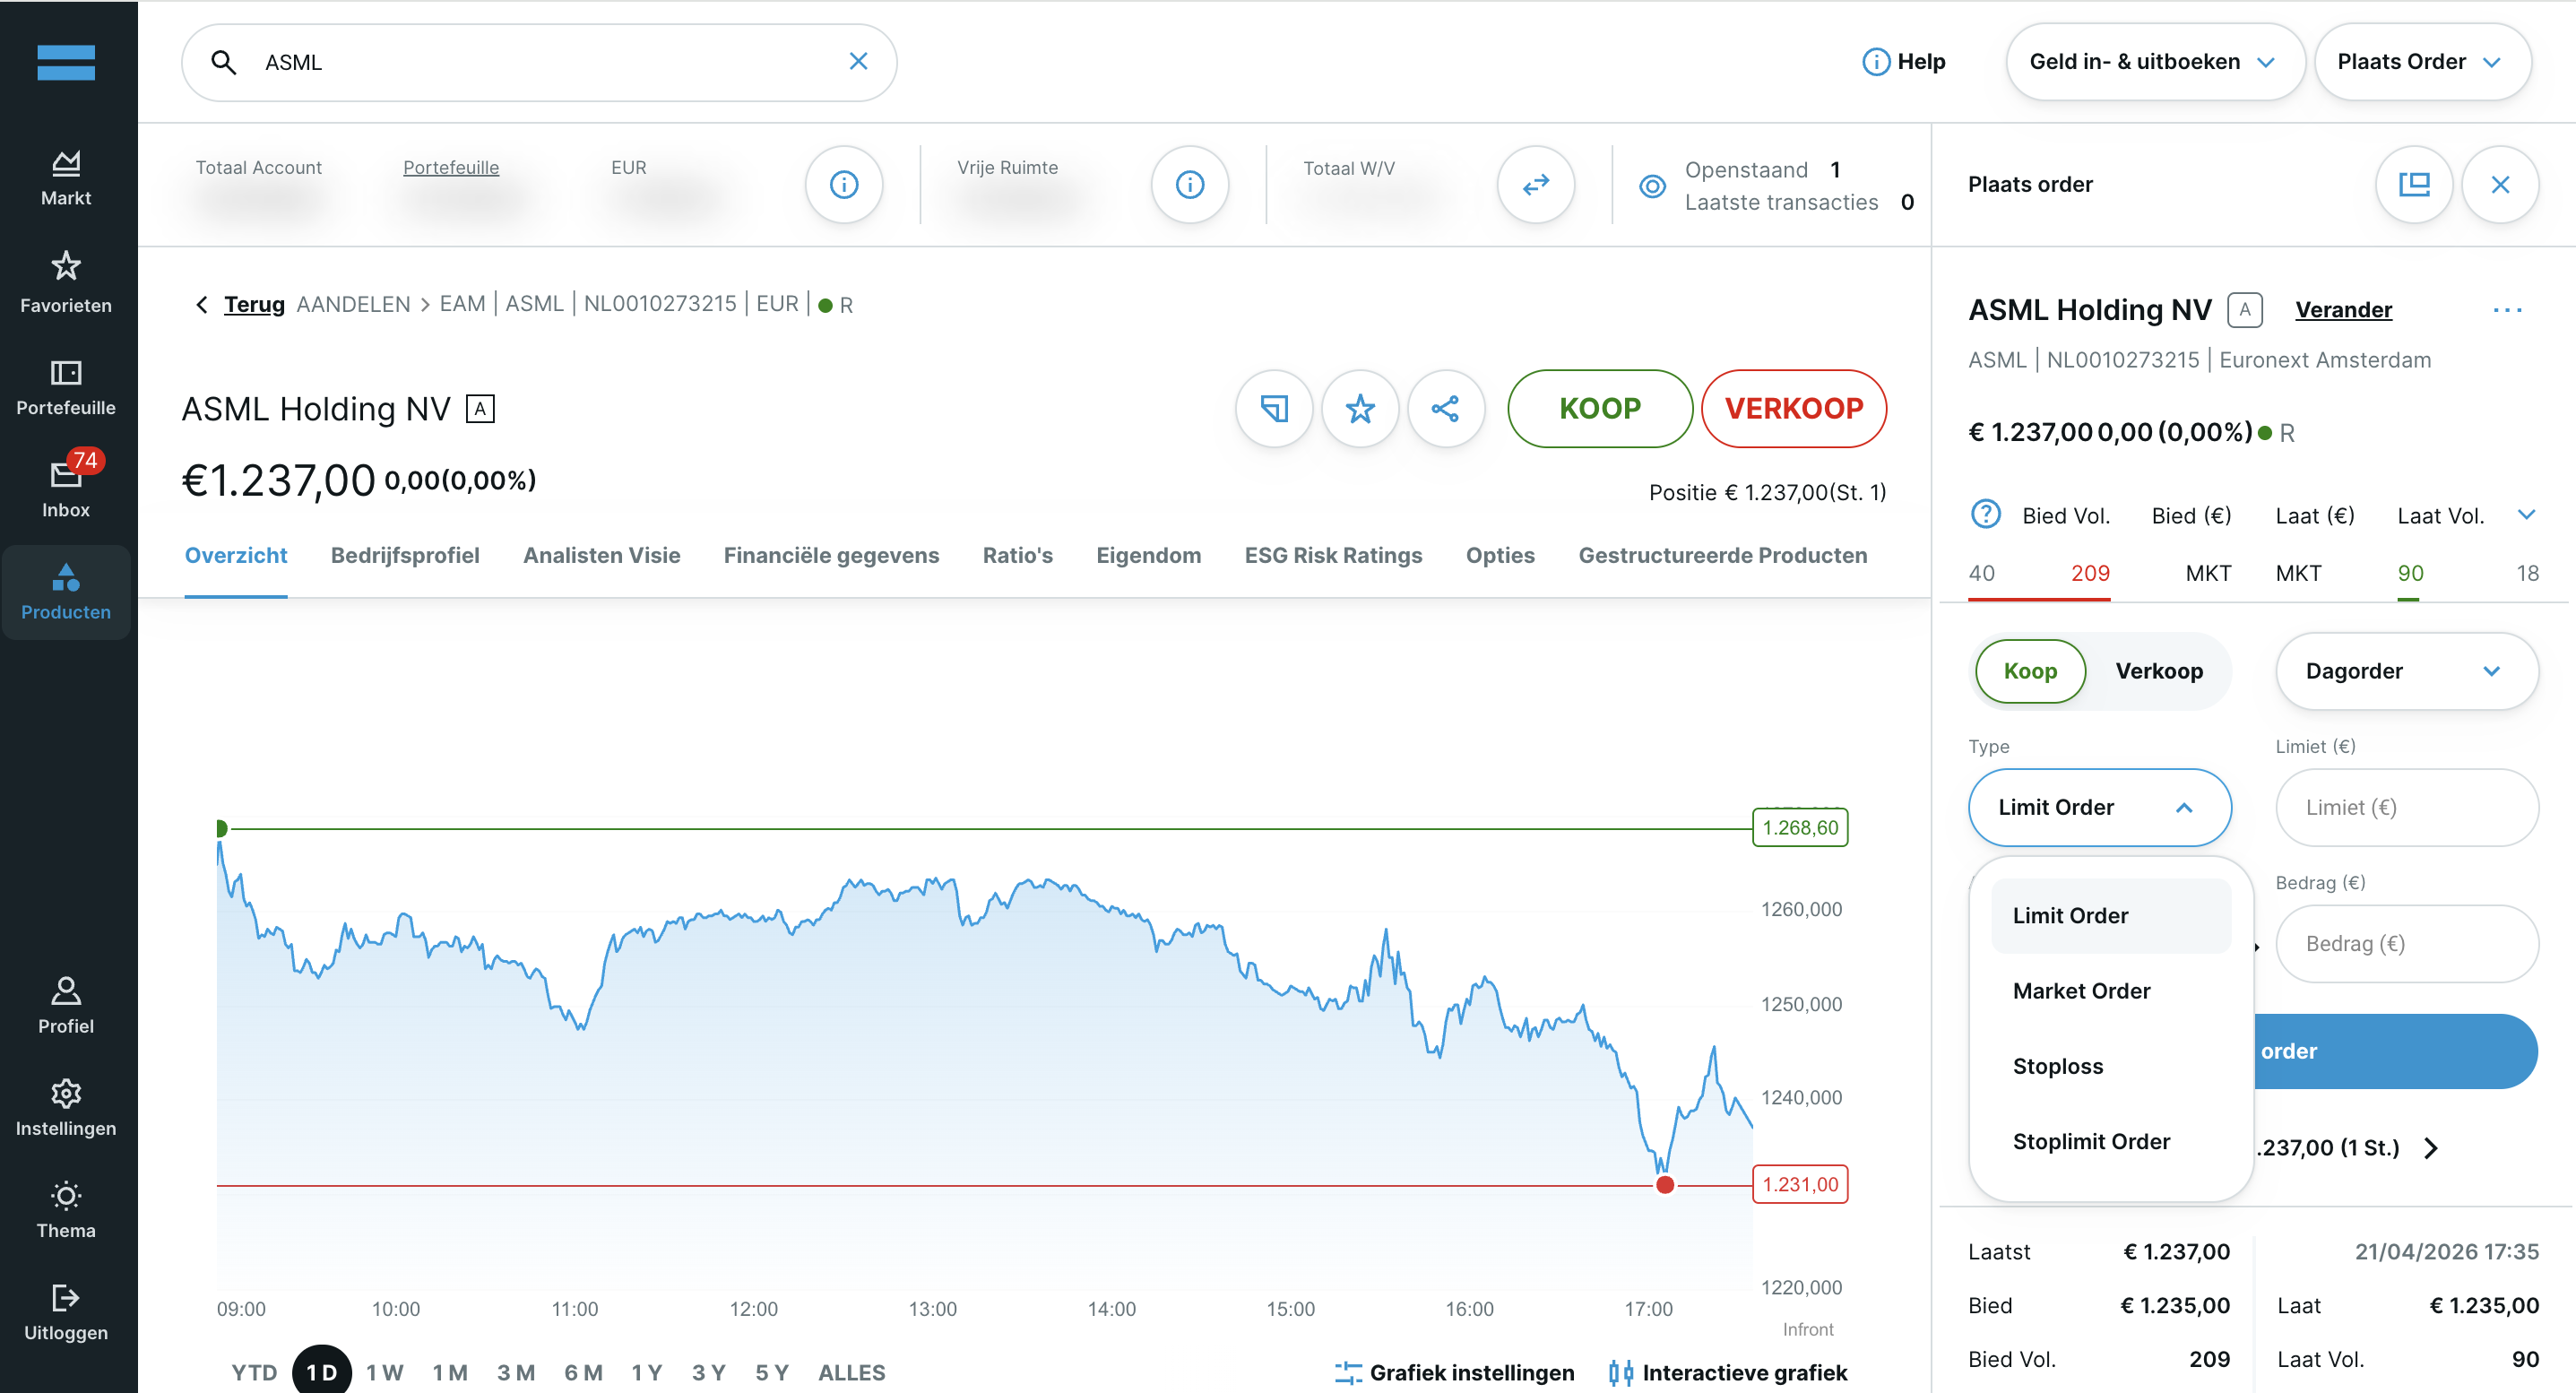This screenshot has height=1393, width=2576.
Task: Open the Portefeuille header link
Action: (x=450, y=167)
